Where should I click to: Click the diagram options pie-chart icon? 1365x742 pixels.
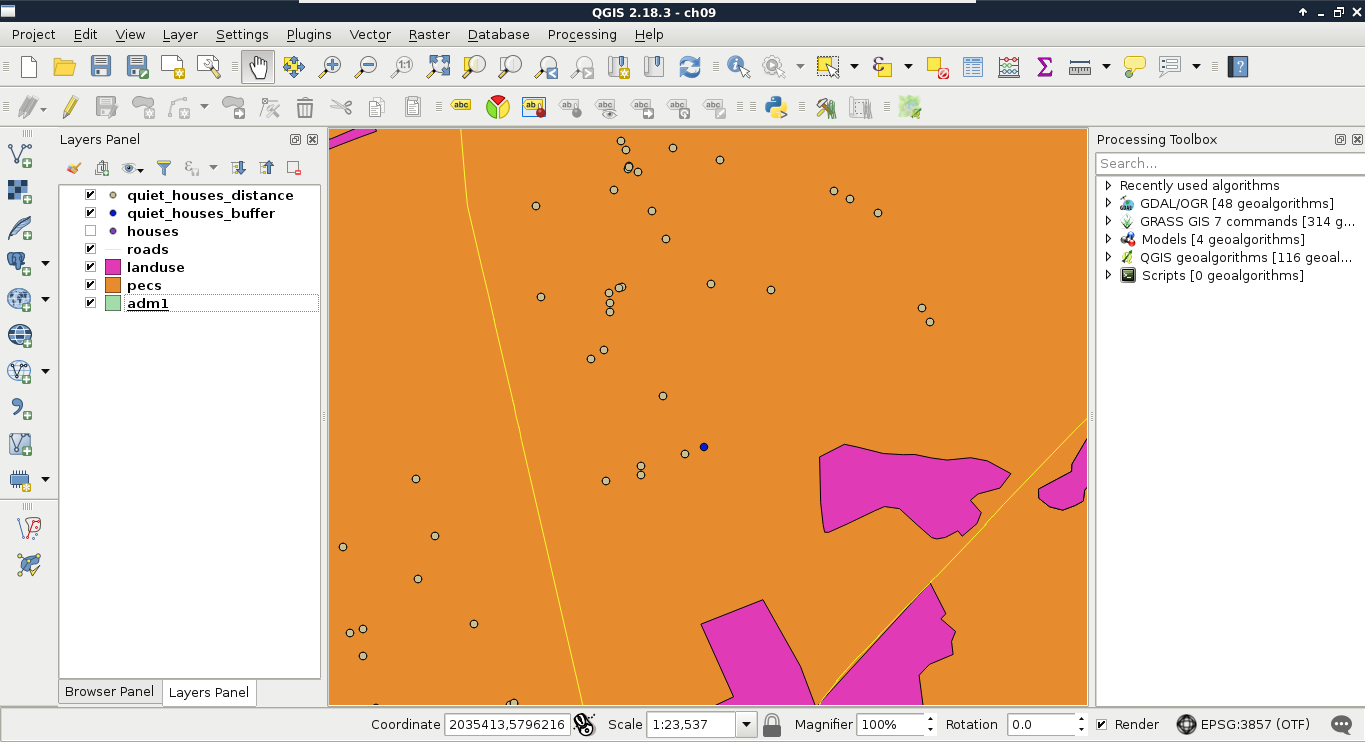[x=497, y=107]
